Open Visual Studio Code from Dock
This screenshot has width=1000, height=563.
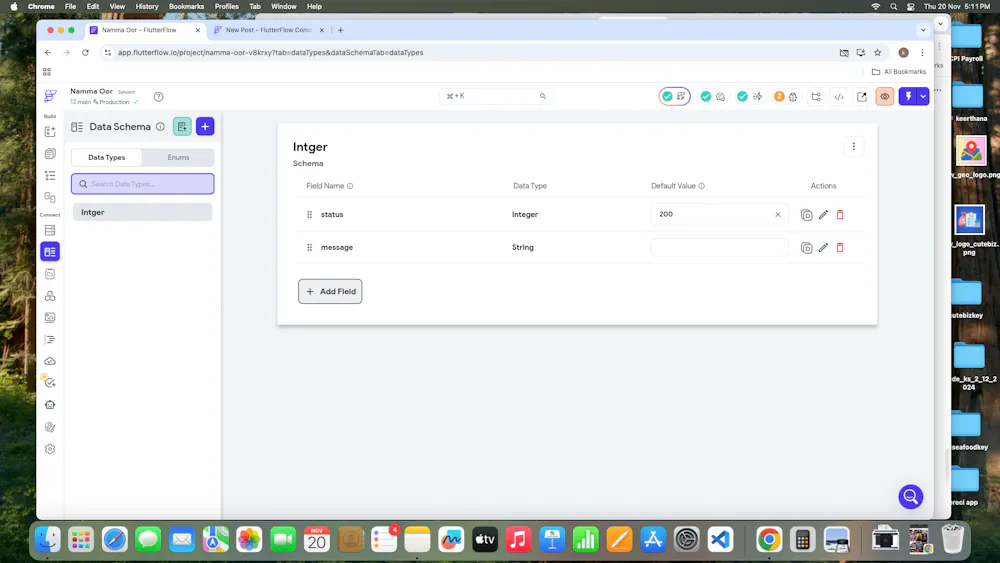click(720, 539)
